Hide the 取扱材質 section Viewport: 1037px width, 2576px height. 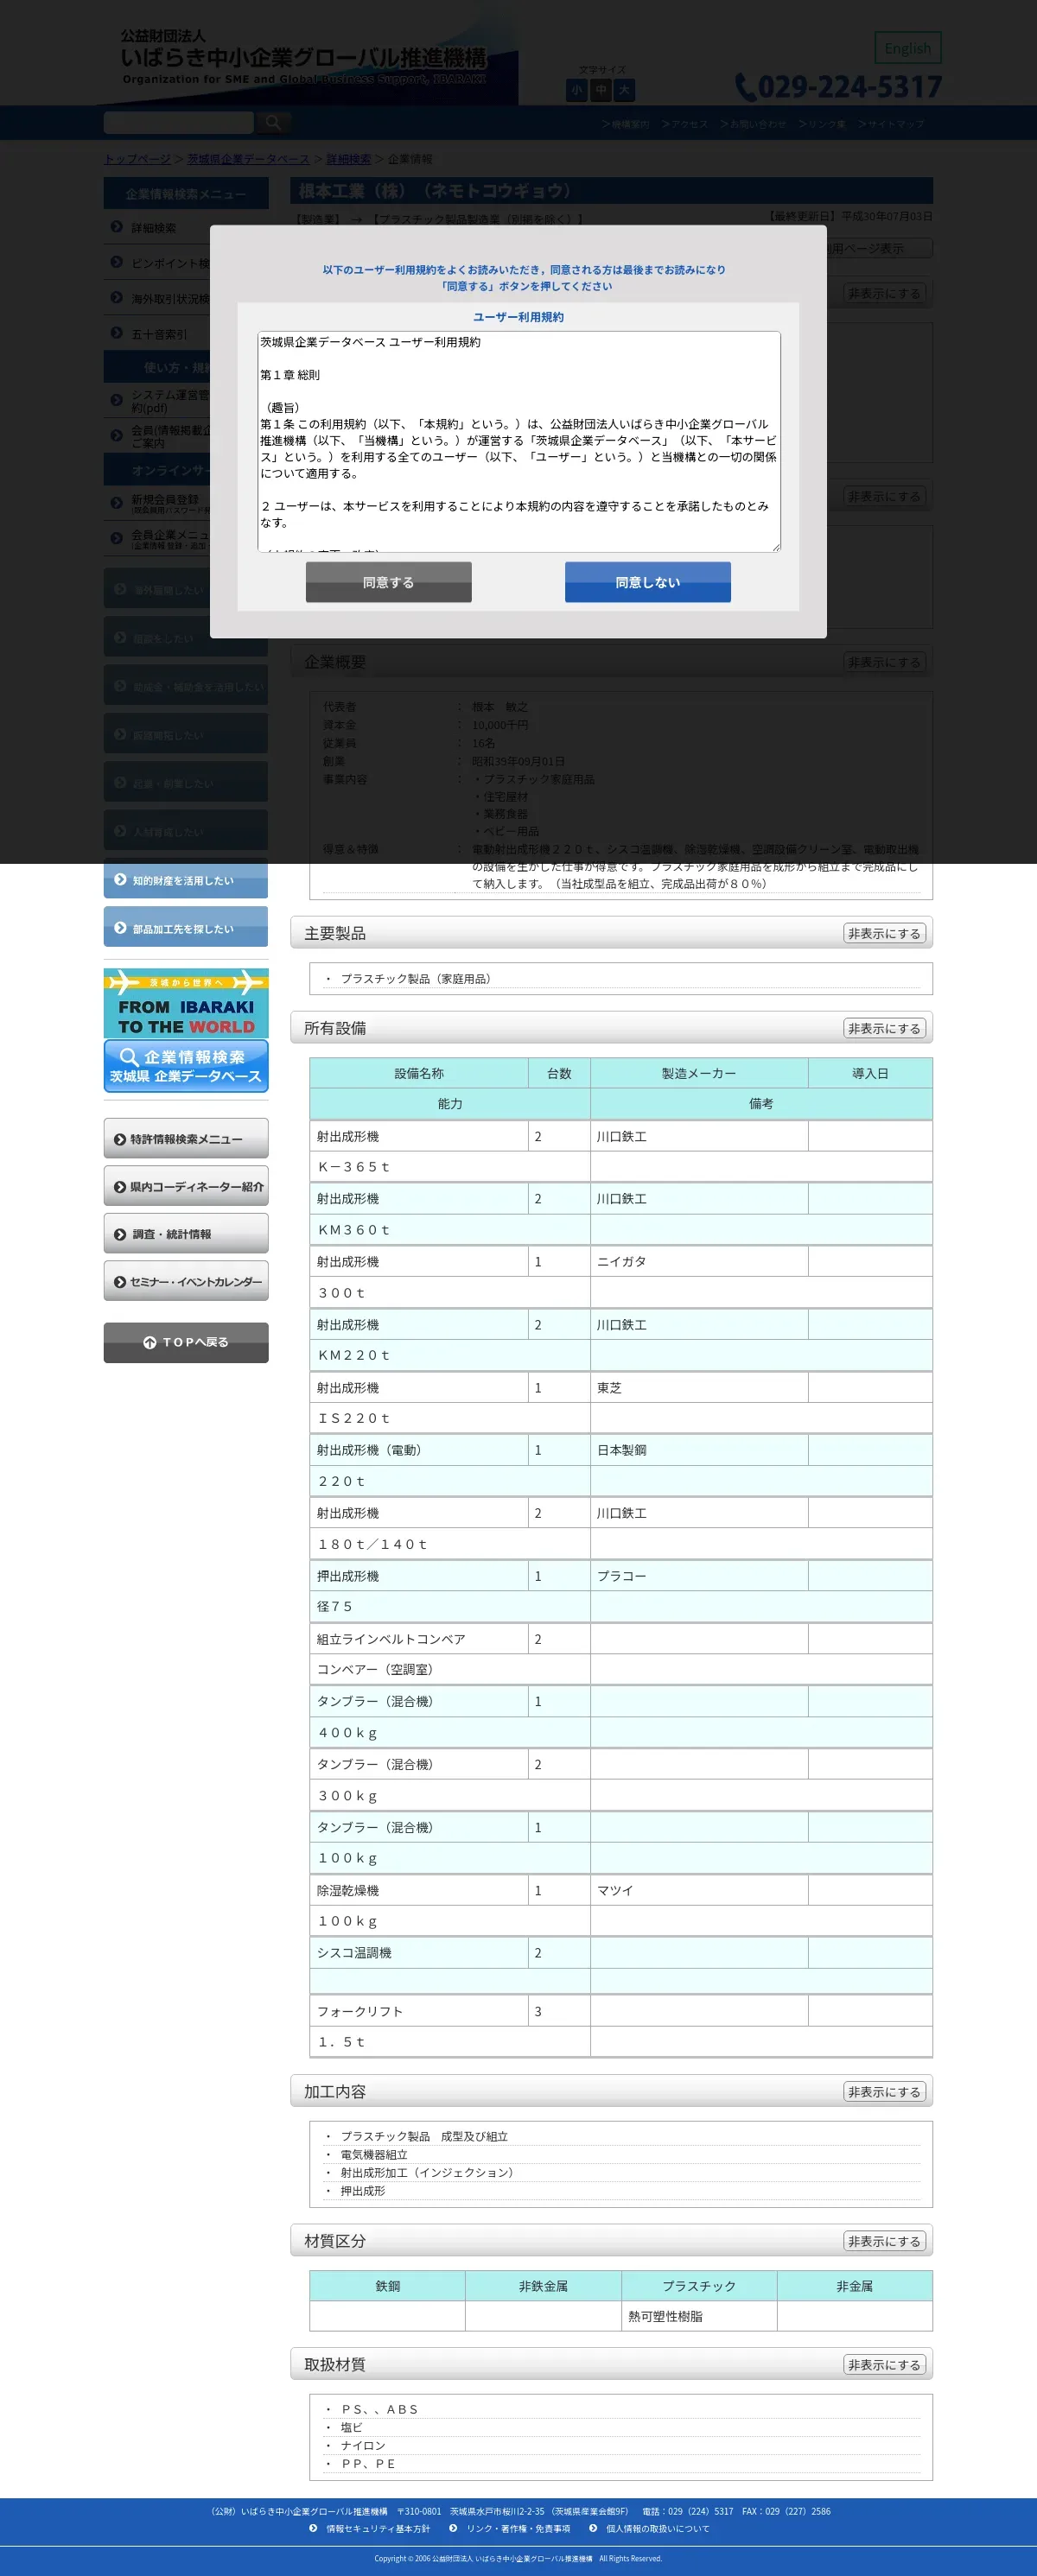[x=884, y=2365]
